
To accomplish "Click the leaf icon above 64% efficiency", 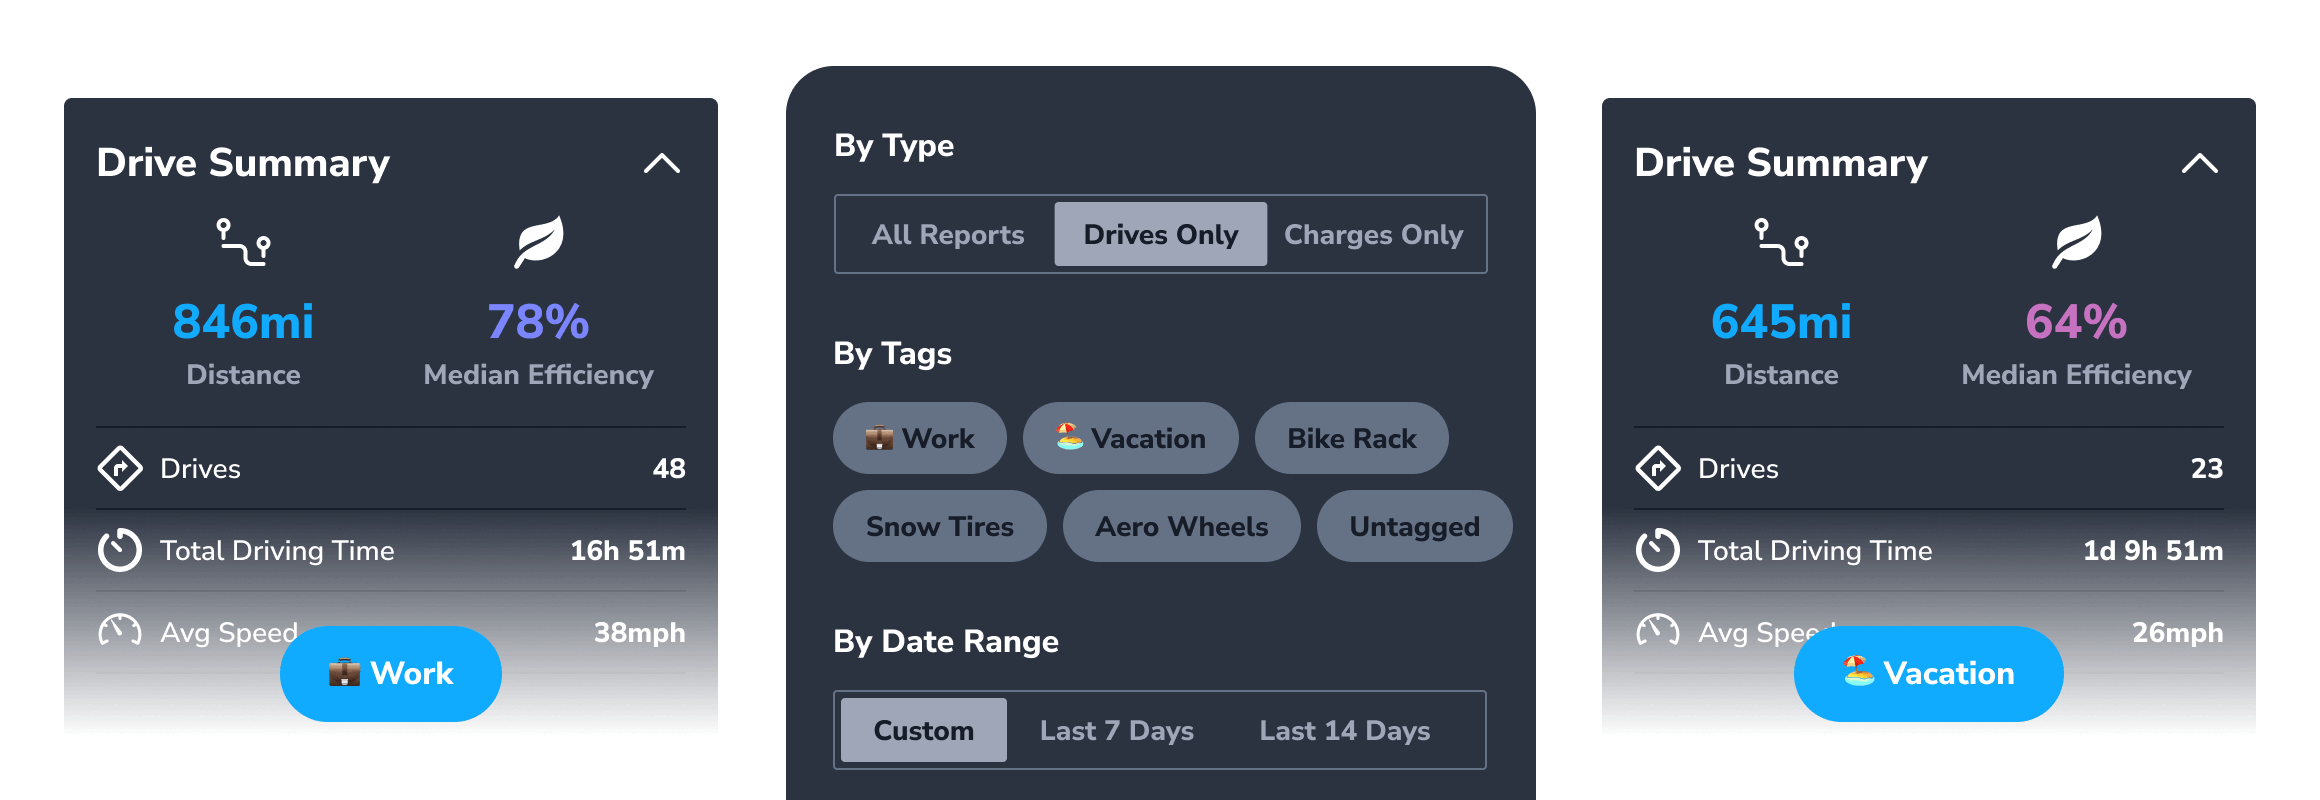I will (2076, 240).
